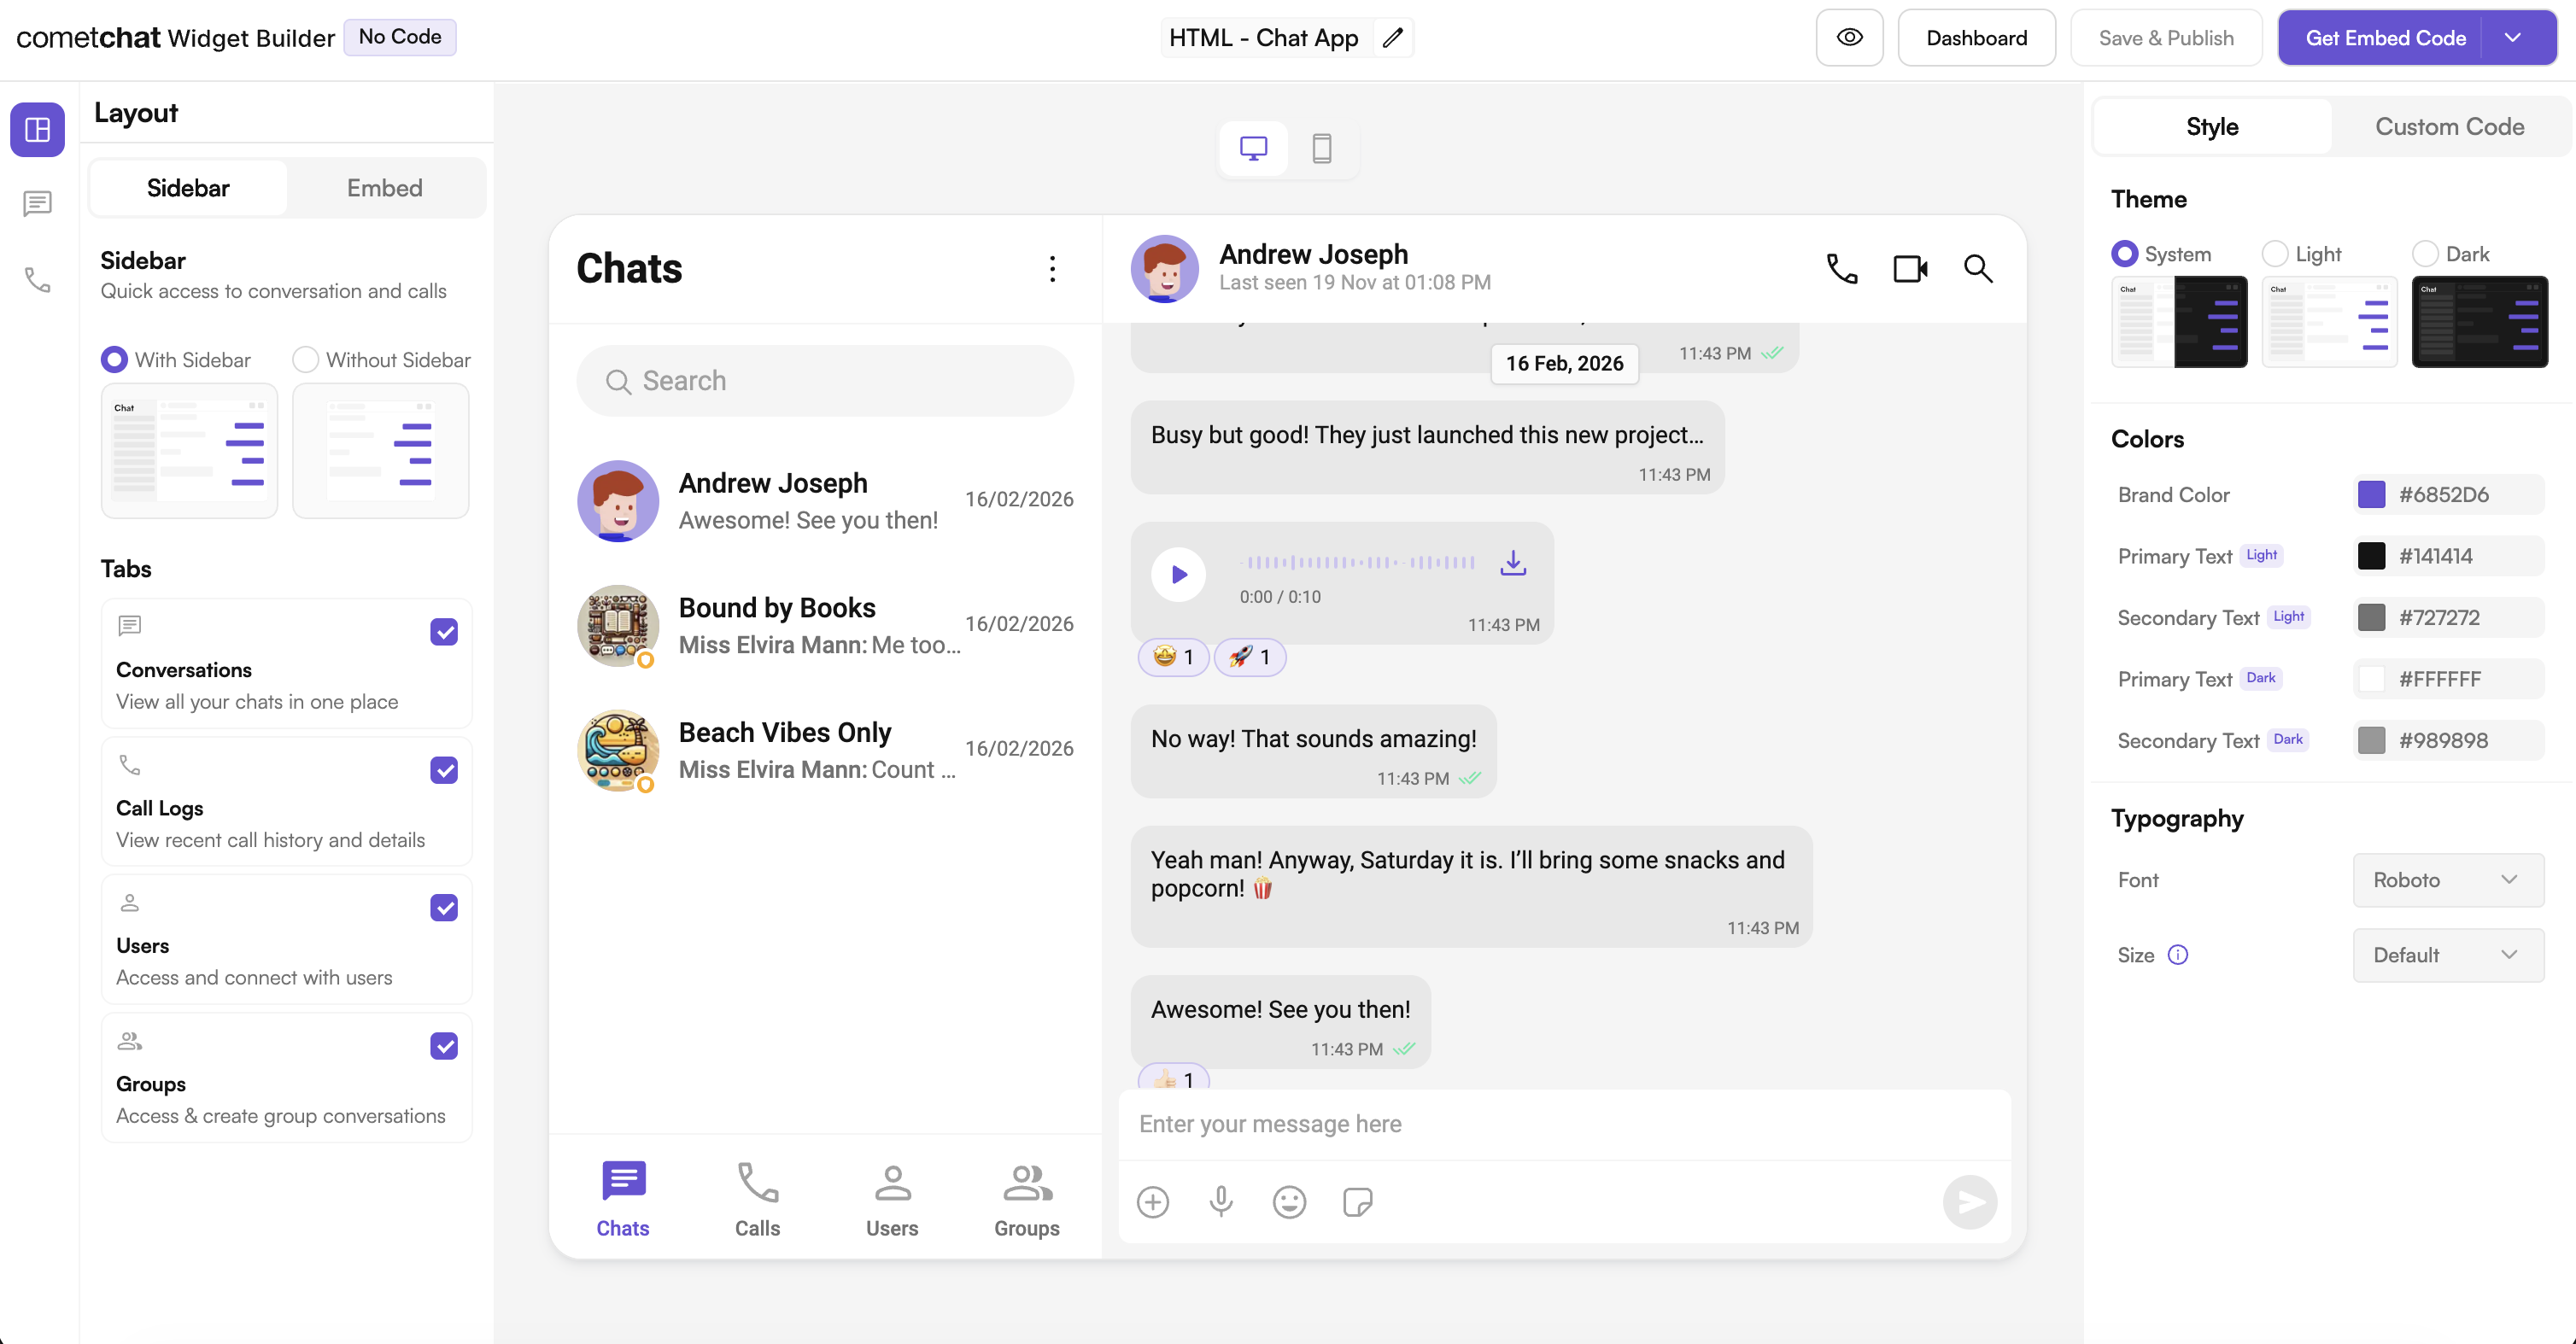Click the microphone voice recording icon
Screen dimensions: 2576x1344
1221,1201
